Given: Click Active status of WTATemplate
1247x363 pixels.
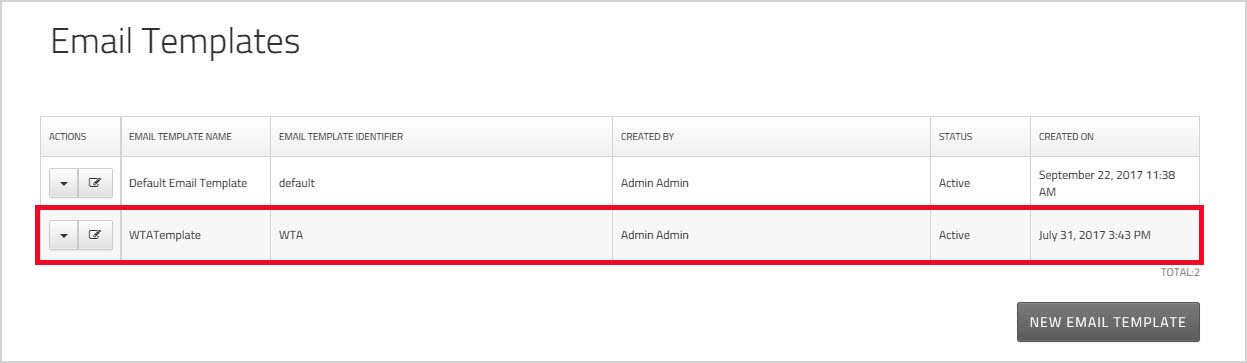Looking at the screenshot, I should tap(954, 235).
